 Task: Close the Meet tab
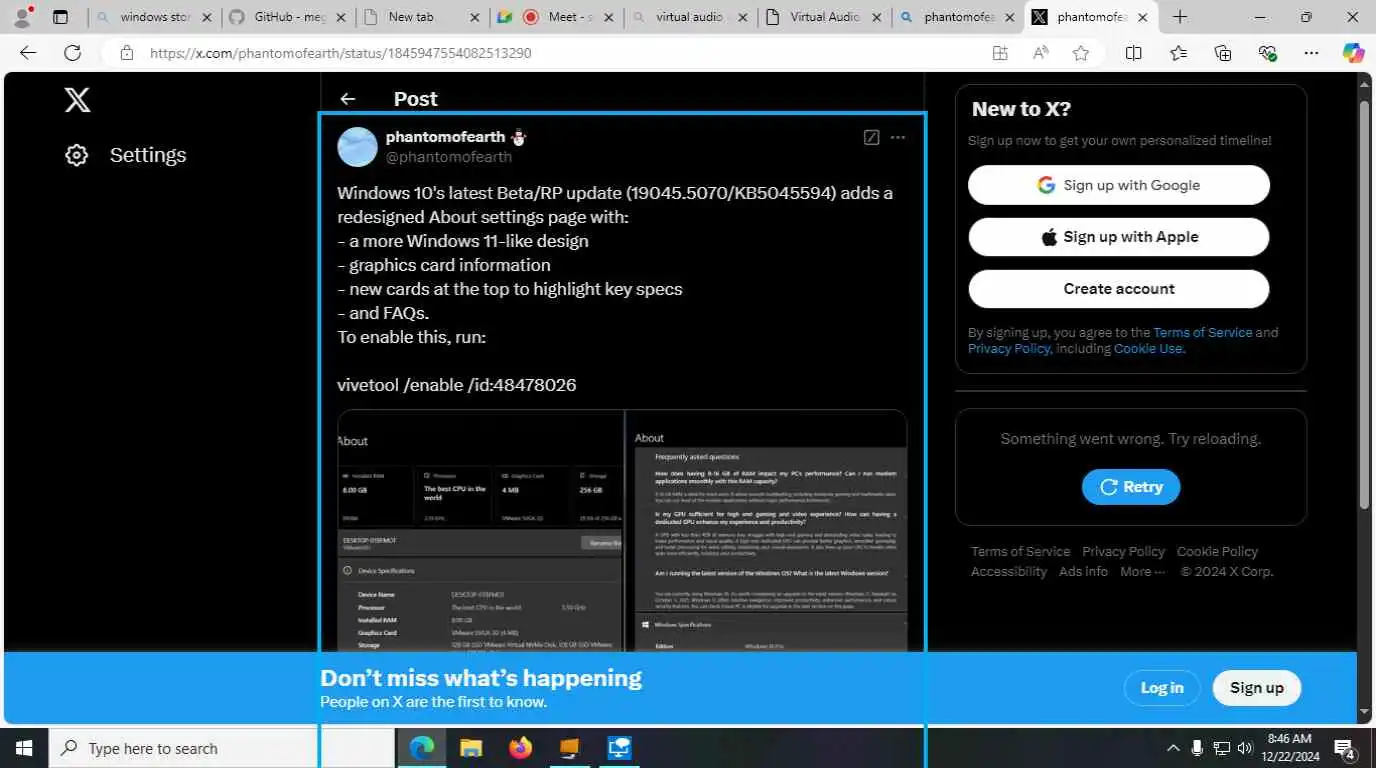point(608,17)
